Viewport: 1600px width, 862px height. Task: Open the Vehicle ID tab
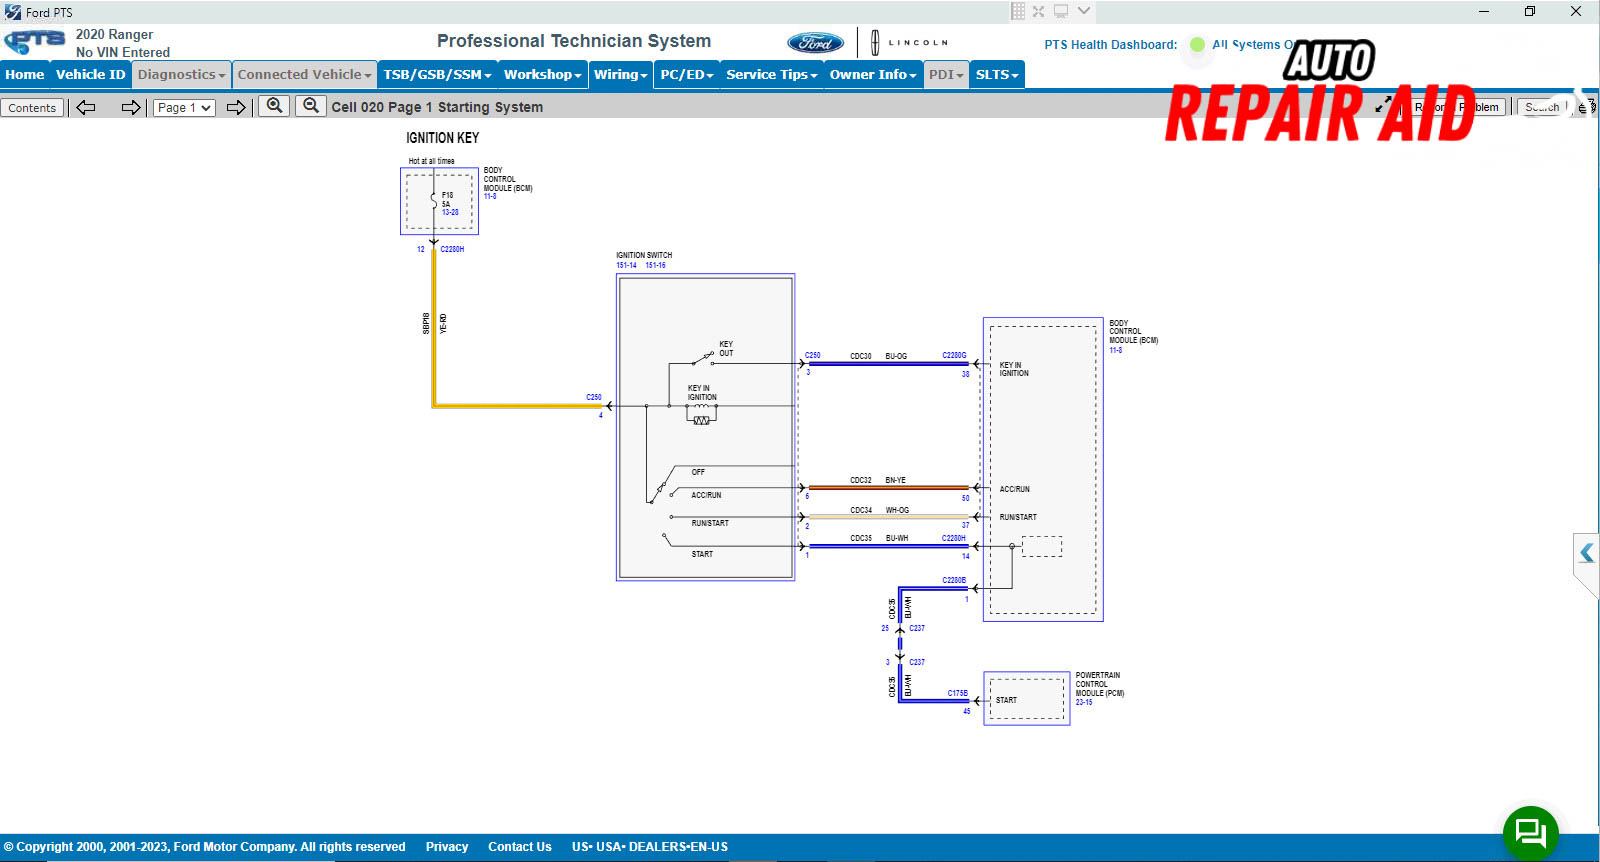[91, 74]
